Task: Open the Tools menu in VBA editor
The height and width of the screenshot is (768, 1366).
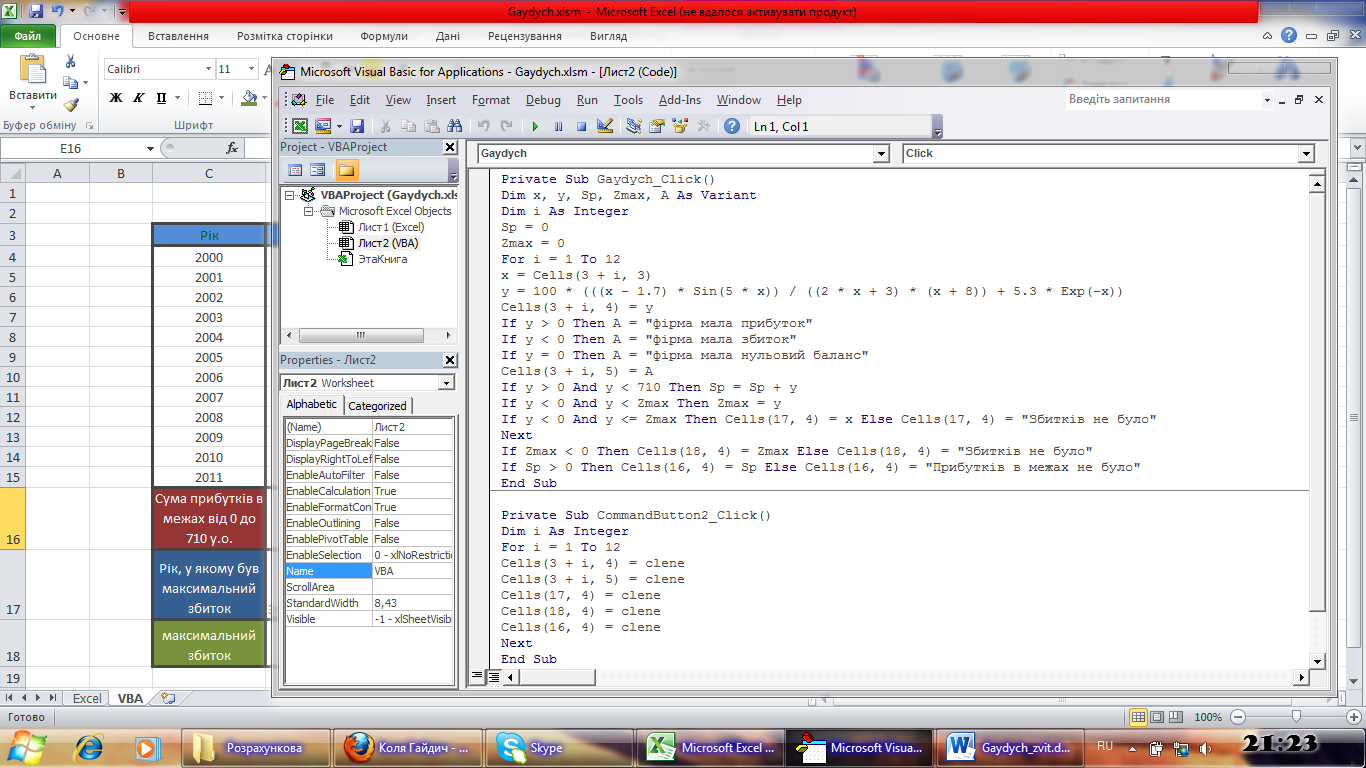Action: pyautogui.click(x=628, y=100)
